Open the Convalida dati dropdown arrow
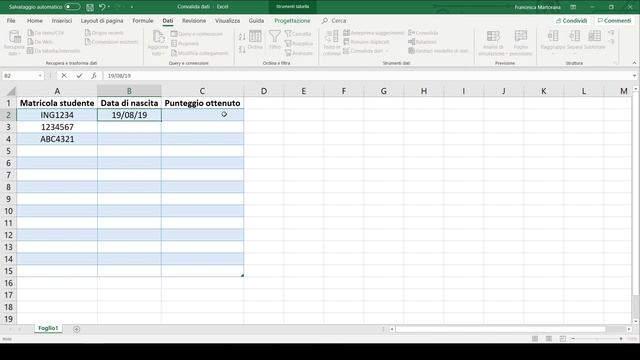The height and width of the screenshot is (360, 640). tap(387, 51)
